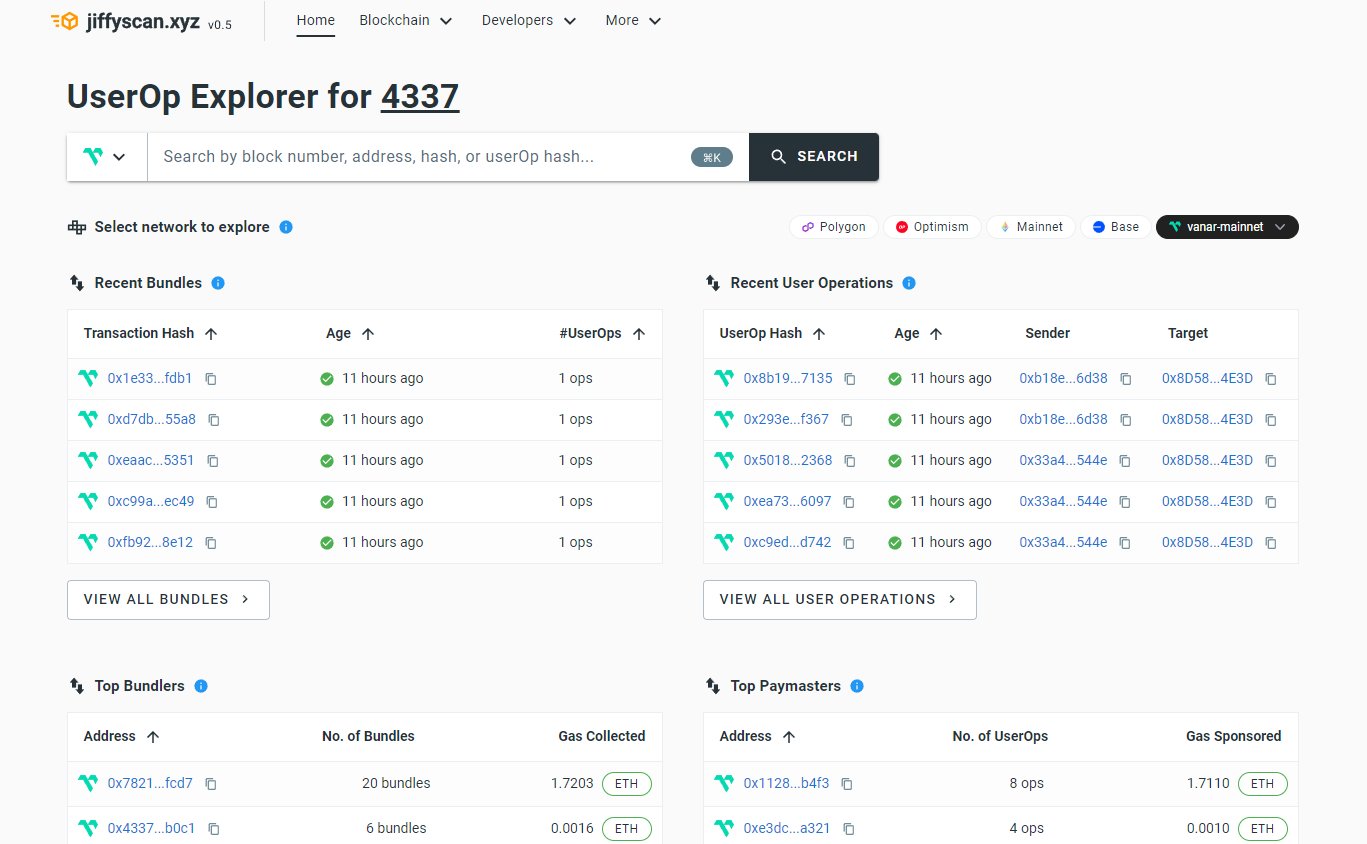Show info tooltip for Top Paymasters

pos(857,686)
